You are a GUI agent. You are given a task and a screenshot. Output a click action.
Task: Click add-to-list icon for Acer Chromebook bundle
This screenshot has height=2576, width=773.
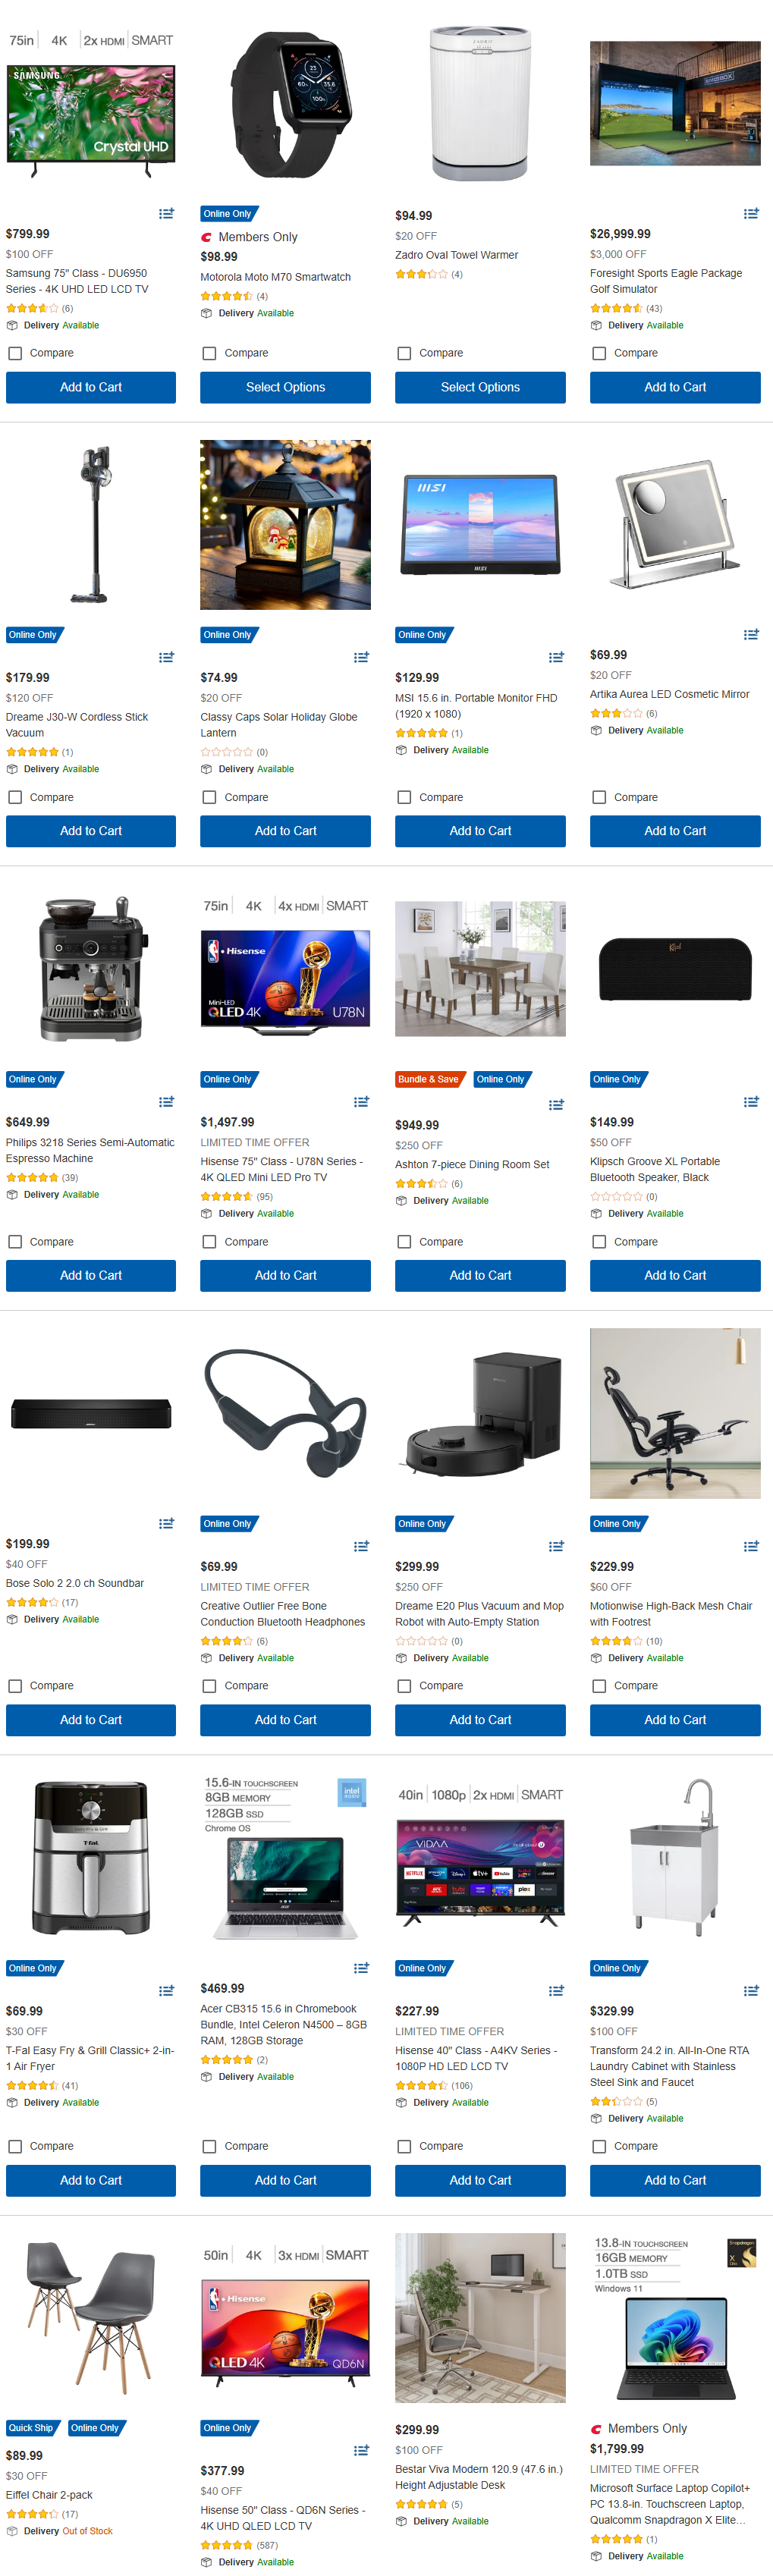[361, 1968]
